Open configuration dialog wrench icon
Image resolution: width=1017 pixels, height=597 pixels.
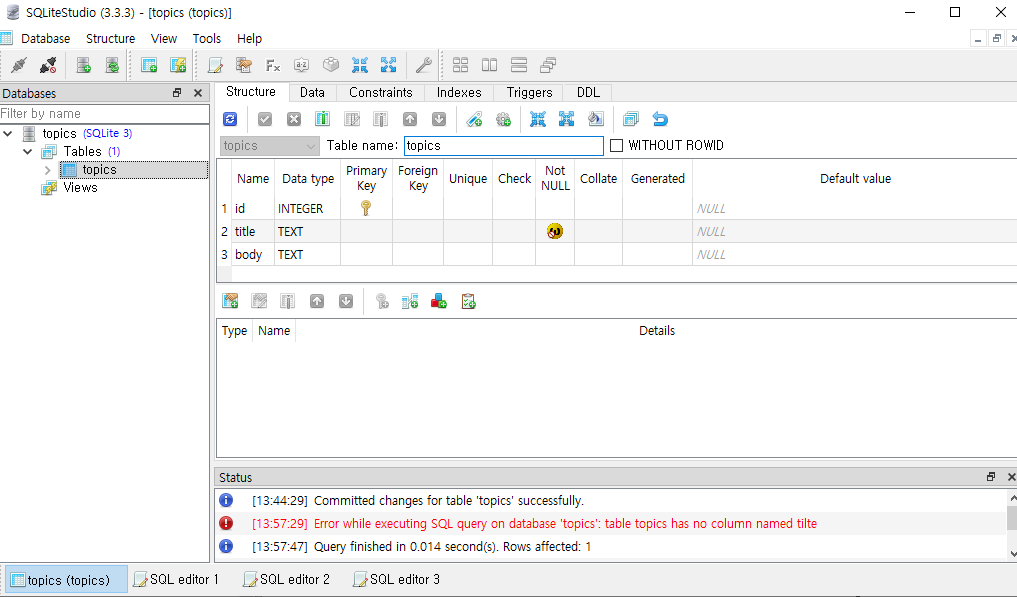[424, 65]
